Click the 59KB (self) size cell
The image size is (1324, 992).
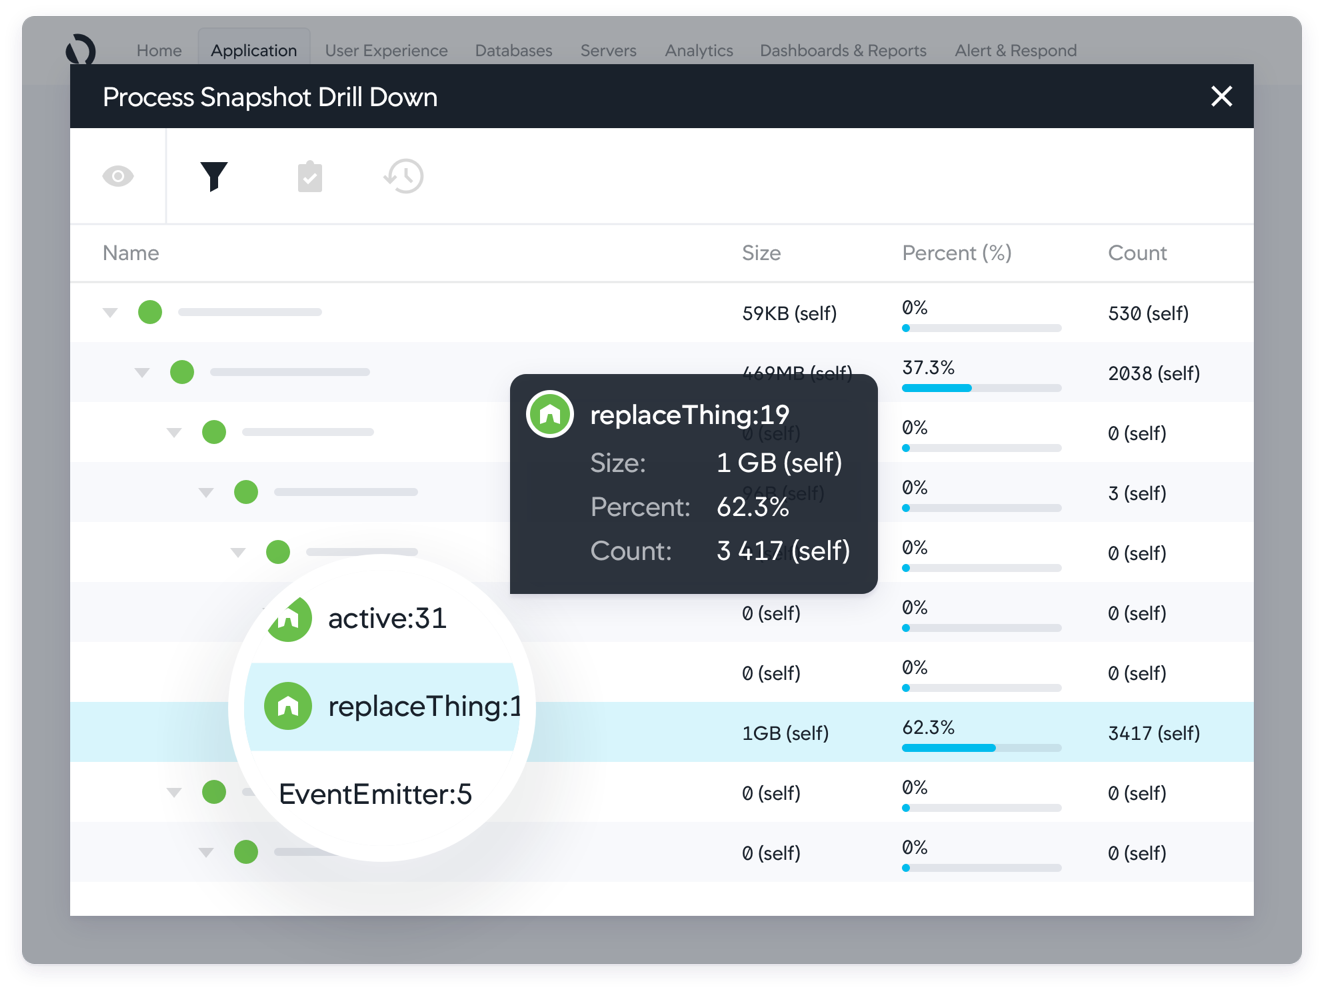(x=789, y=313)
